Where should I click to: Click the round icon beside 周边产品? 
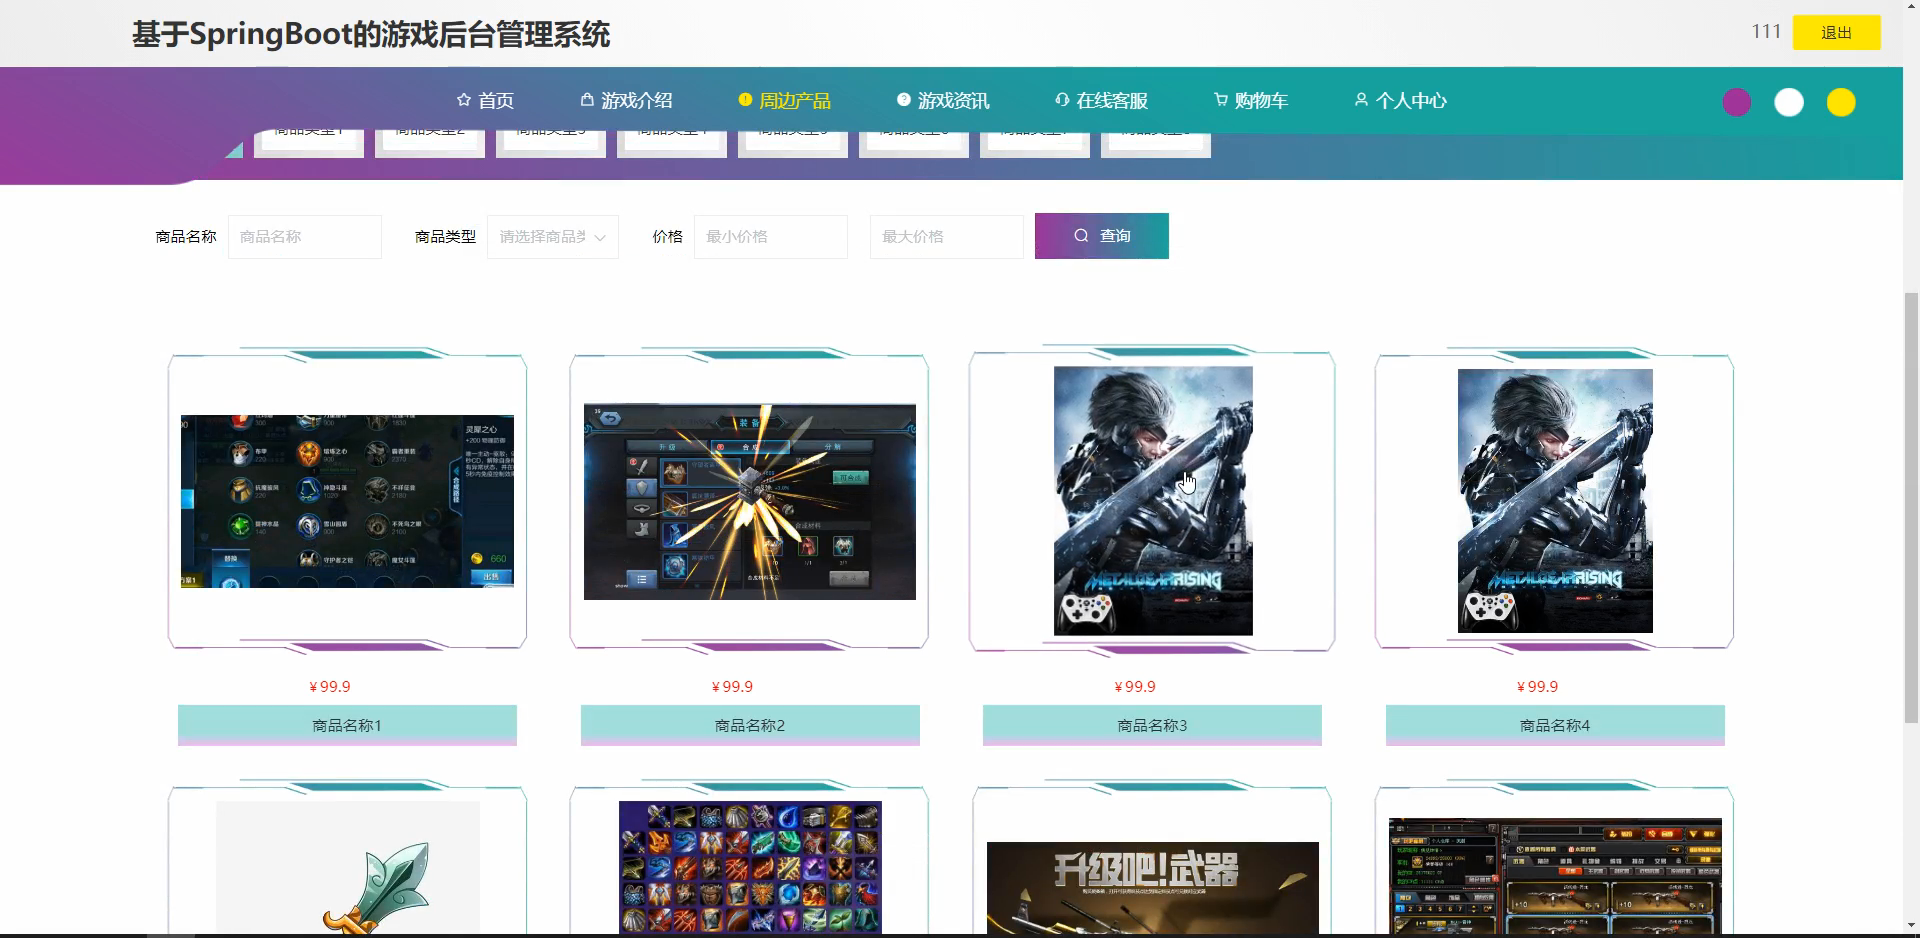(x=745, y=100)
